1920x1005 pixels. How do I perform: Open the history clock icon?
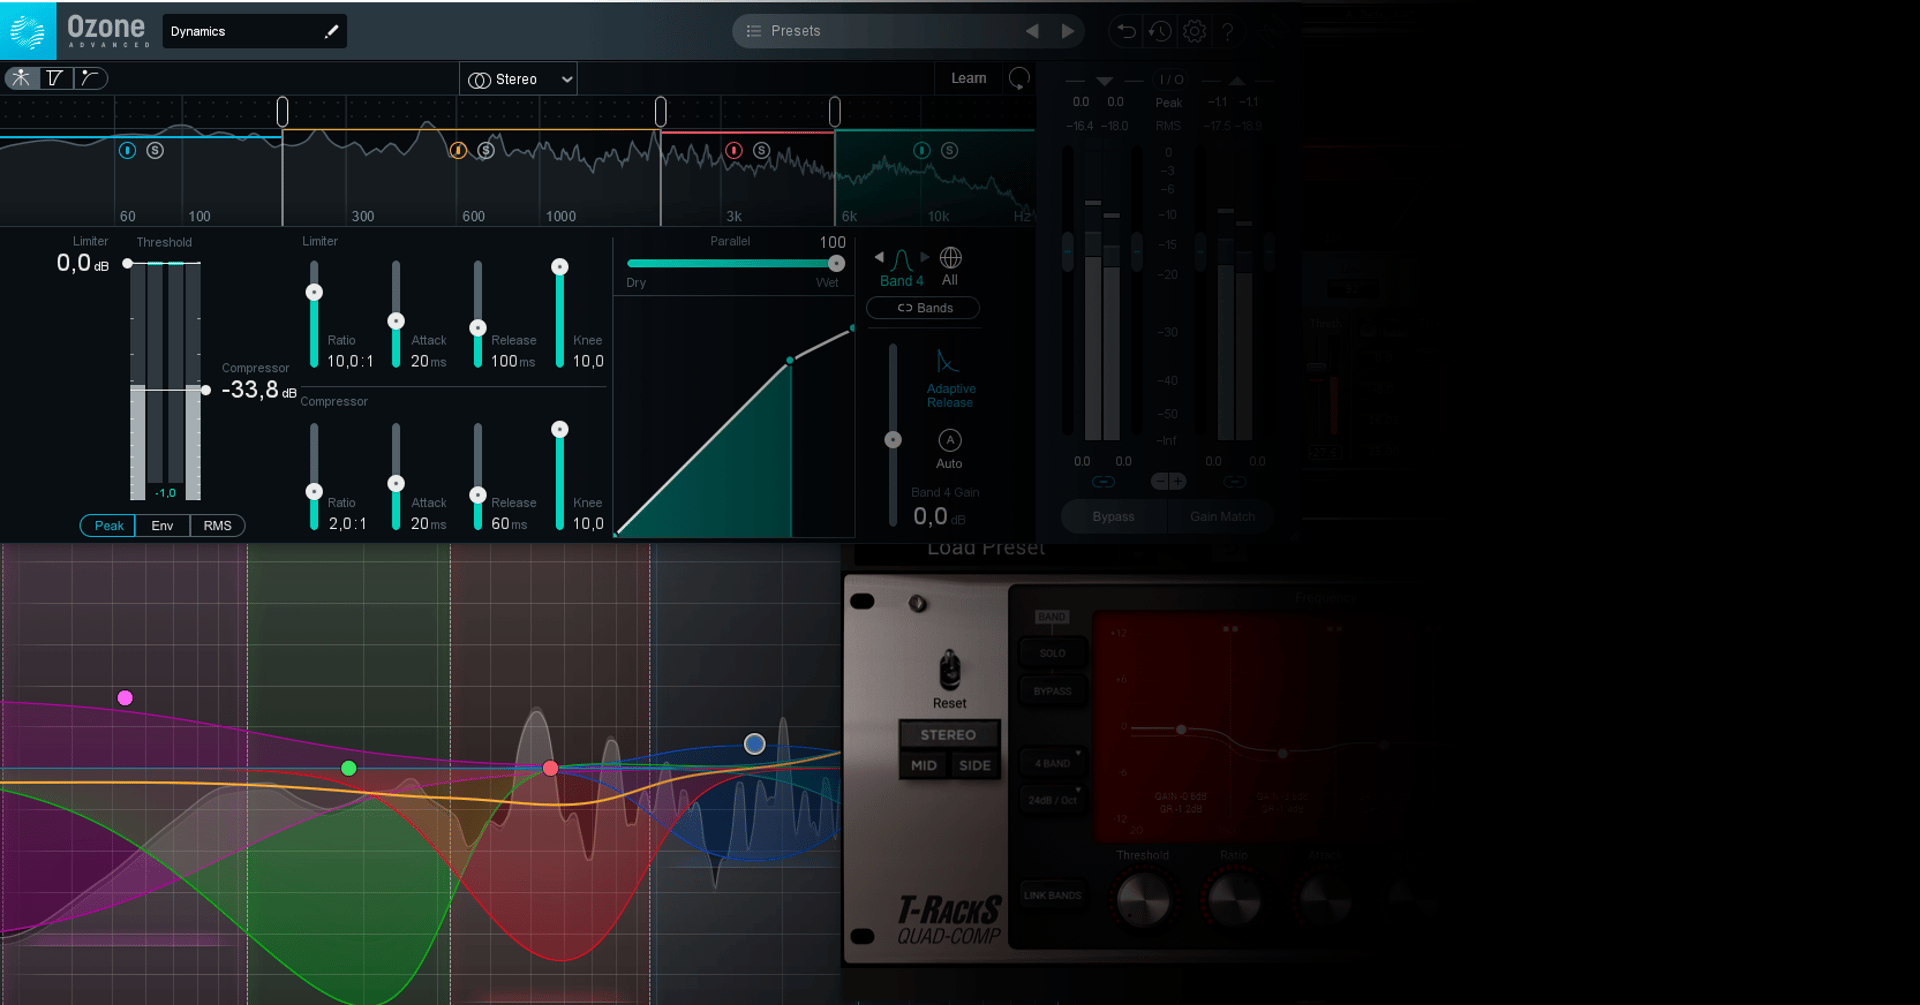tap(1160, 31)
